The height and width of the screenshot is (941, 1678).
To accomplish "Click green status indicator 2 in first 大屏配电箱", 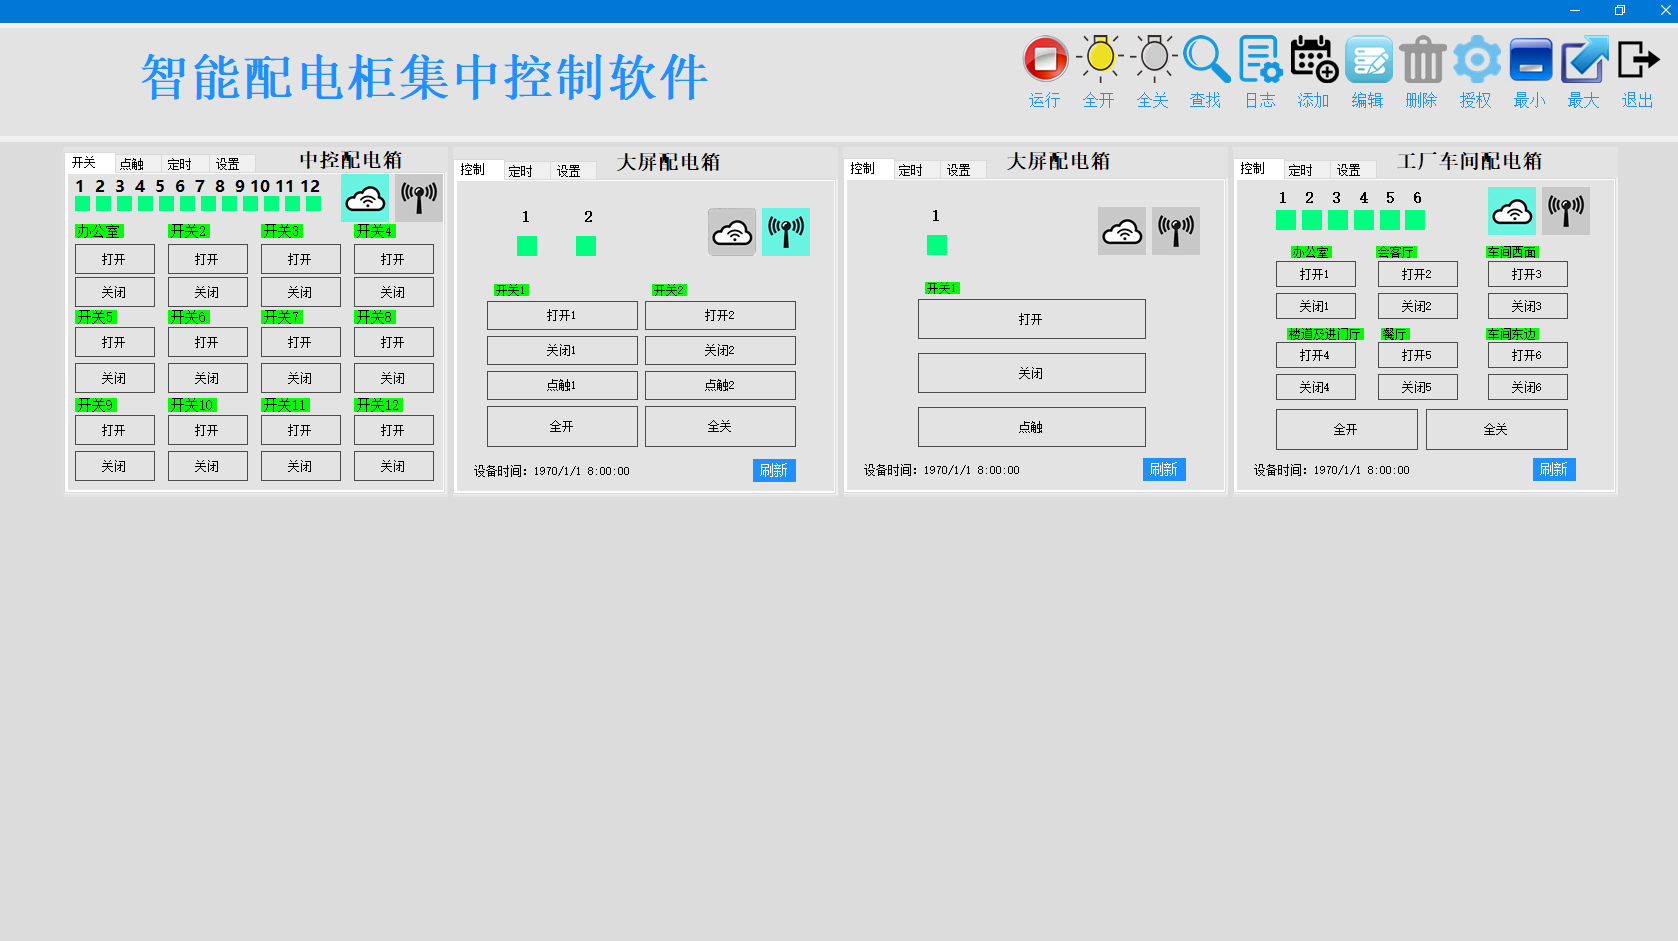I will 586,245.
